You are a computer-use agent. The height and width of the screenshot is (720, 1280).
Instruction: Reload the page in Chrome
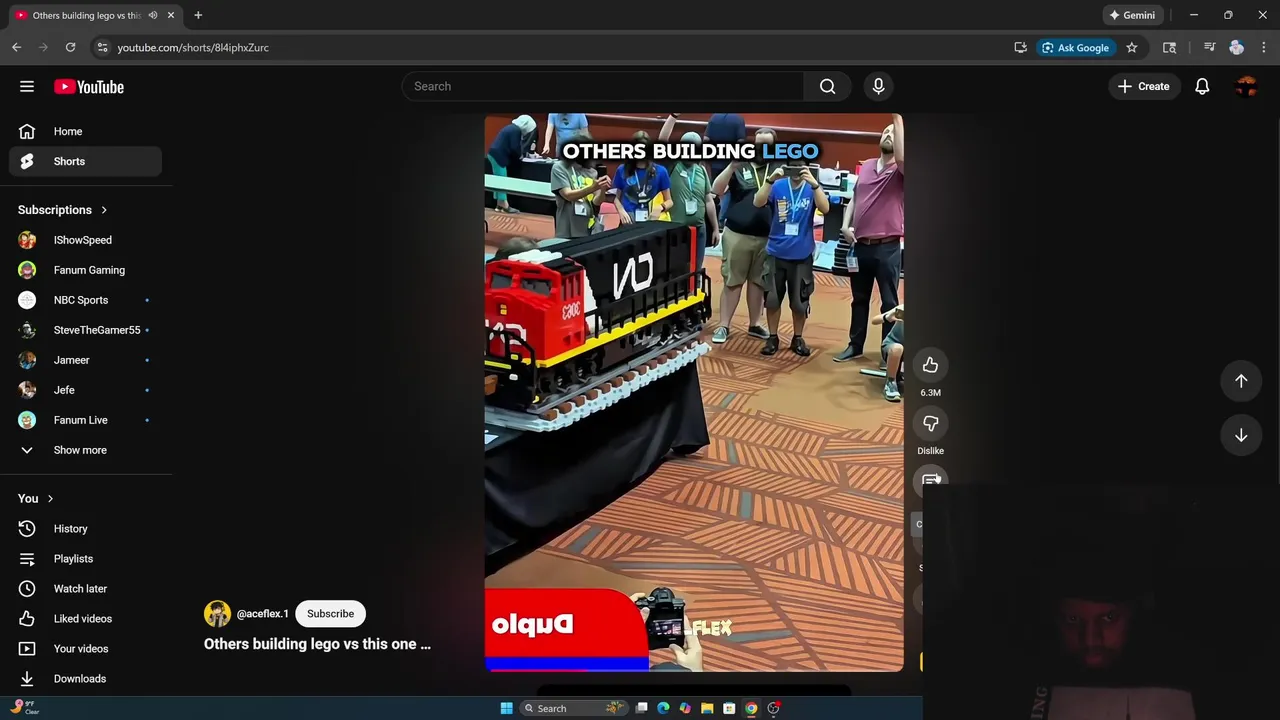(x=70, y=47)
